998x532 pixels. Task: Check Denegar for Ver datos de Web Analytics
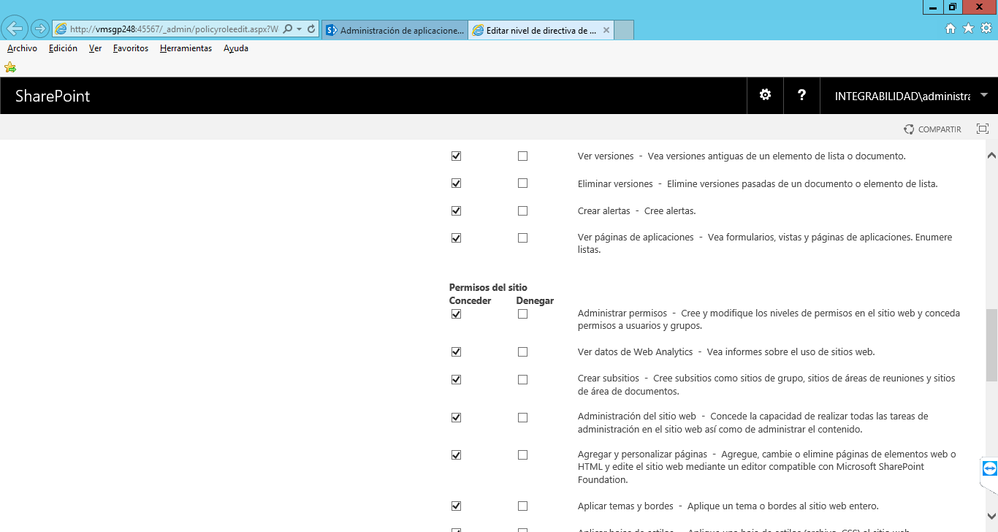pos(523,352)
